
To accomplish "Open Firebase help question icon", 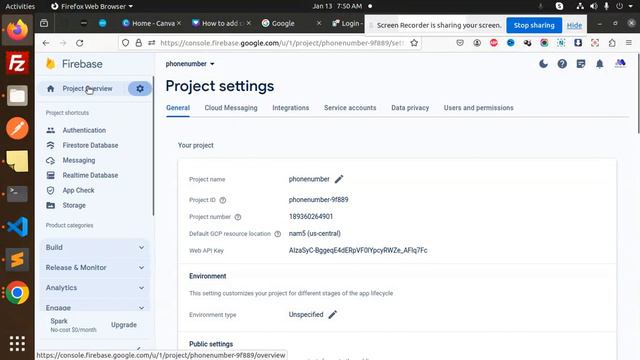I will (x=562, y=64).
